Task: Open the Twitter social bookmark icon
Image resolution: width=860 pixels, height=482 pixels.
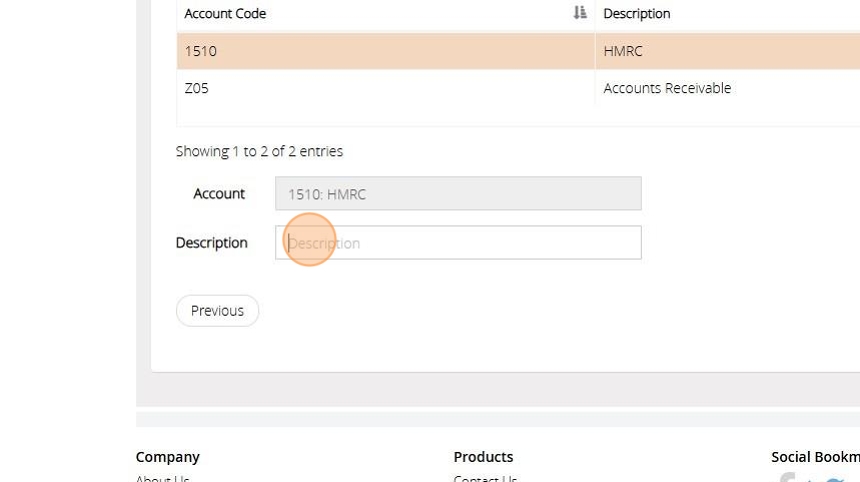Action: 834,480
